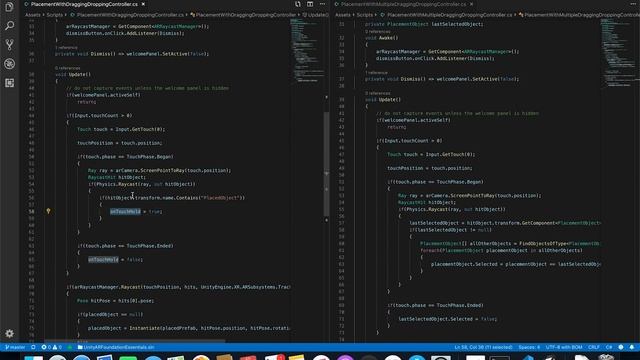Click file name breadcrumb in left editor
The image size is (640, 360).
coord(130,15)
